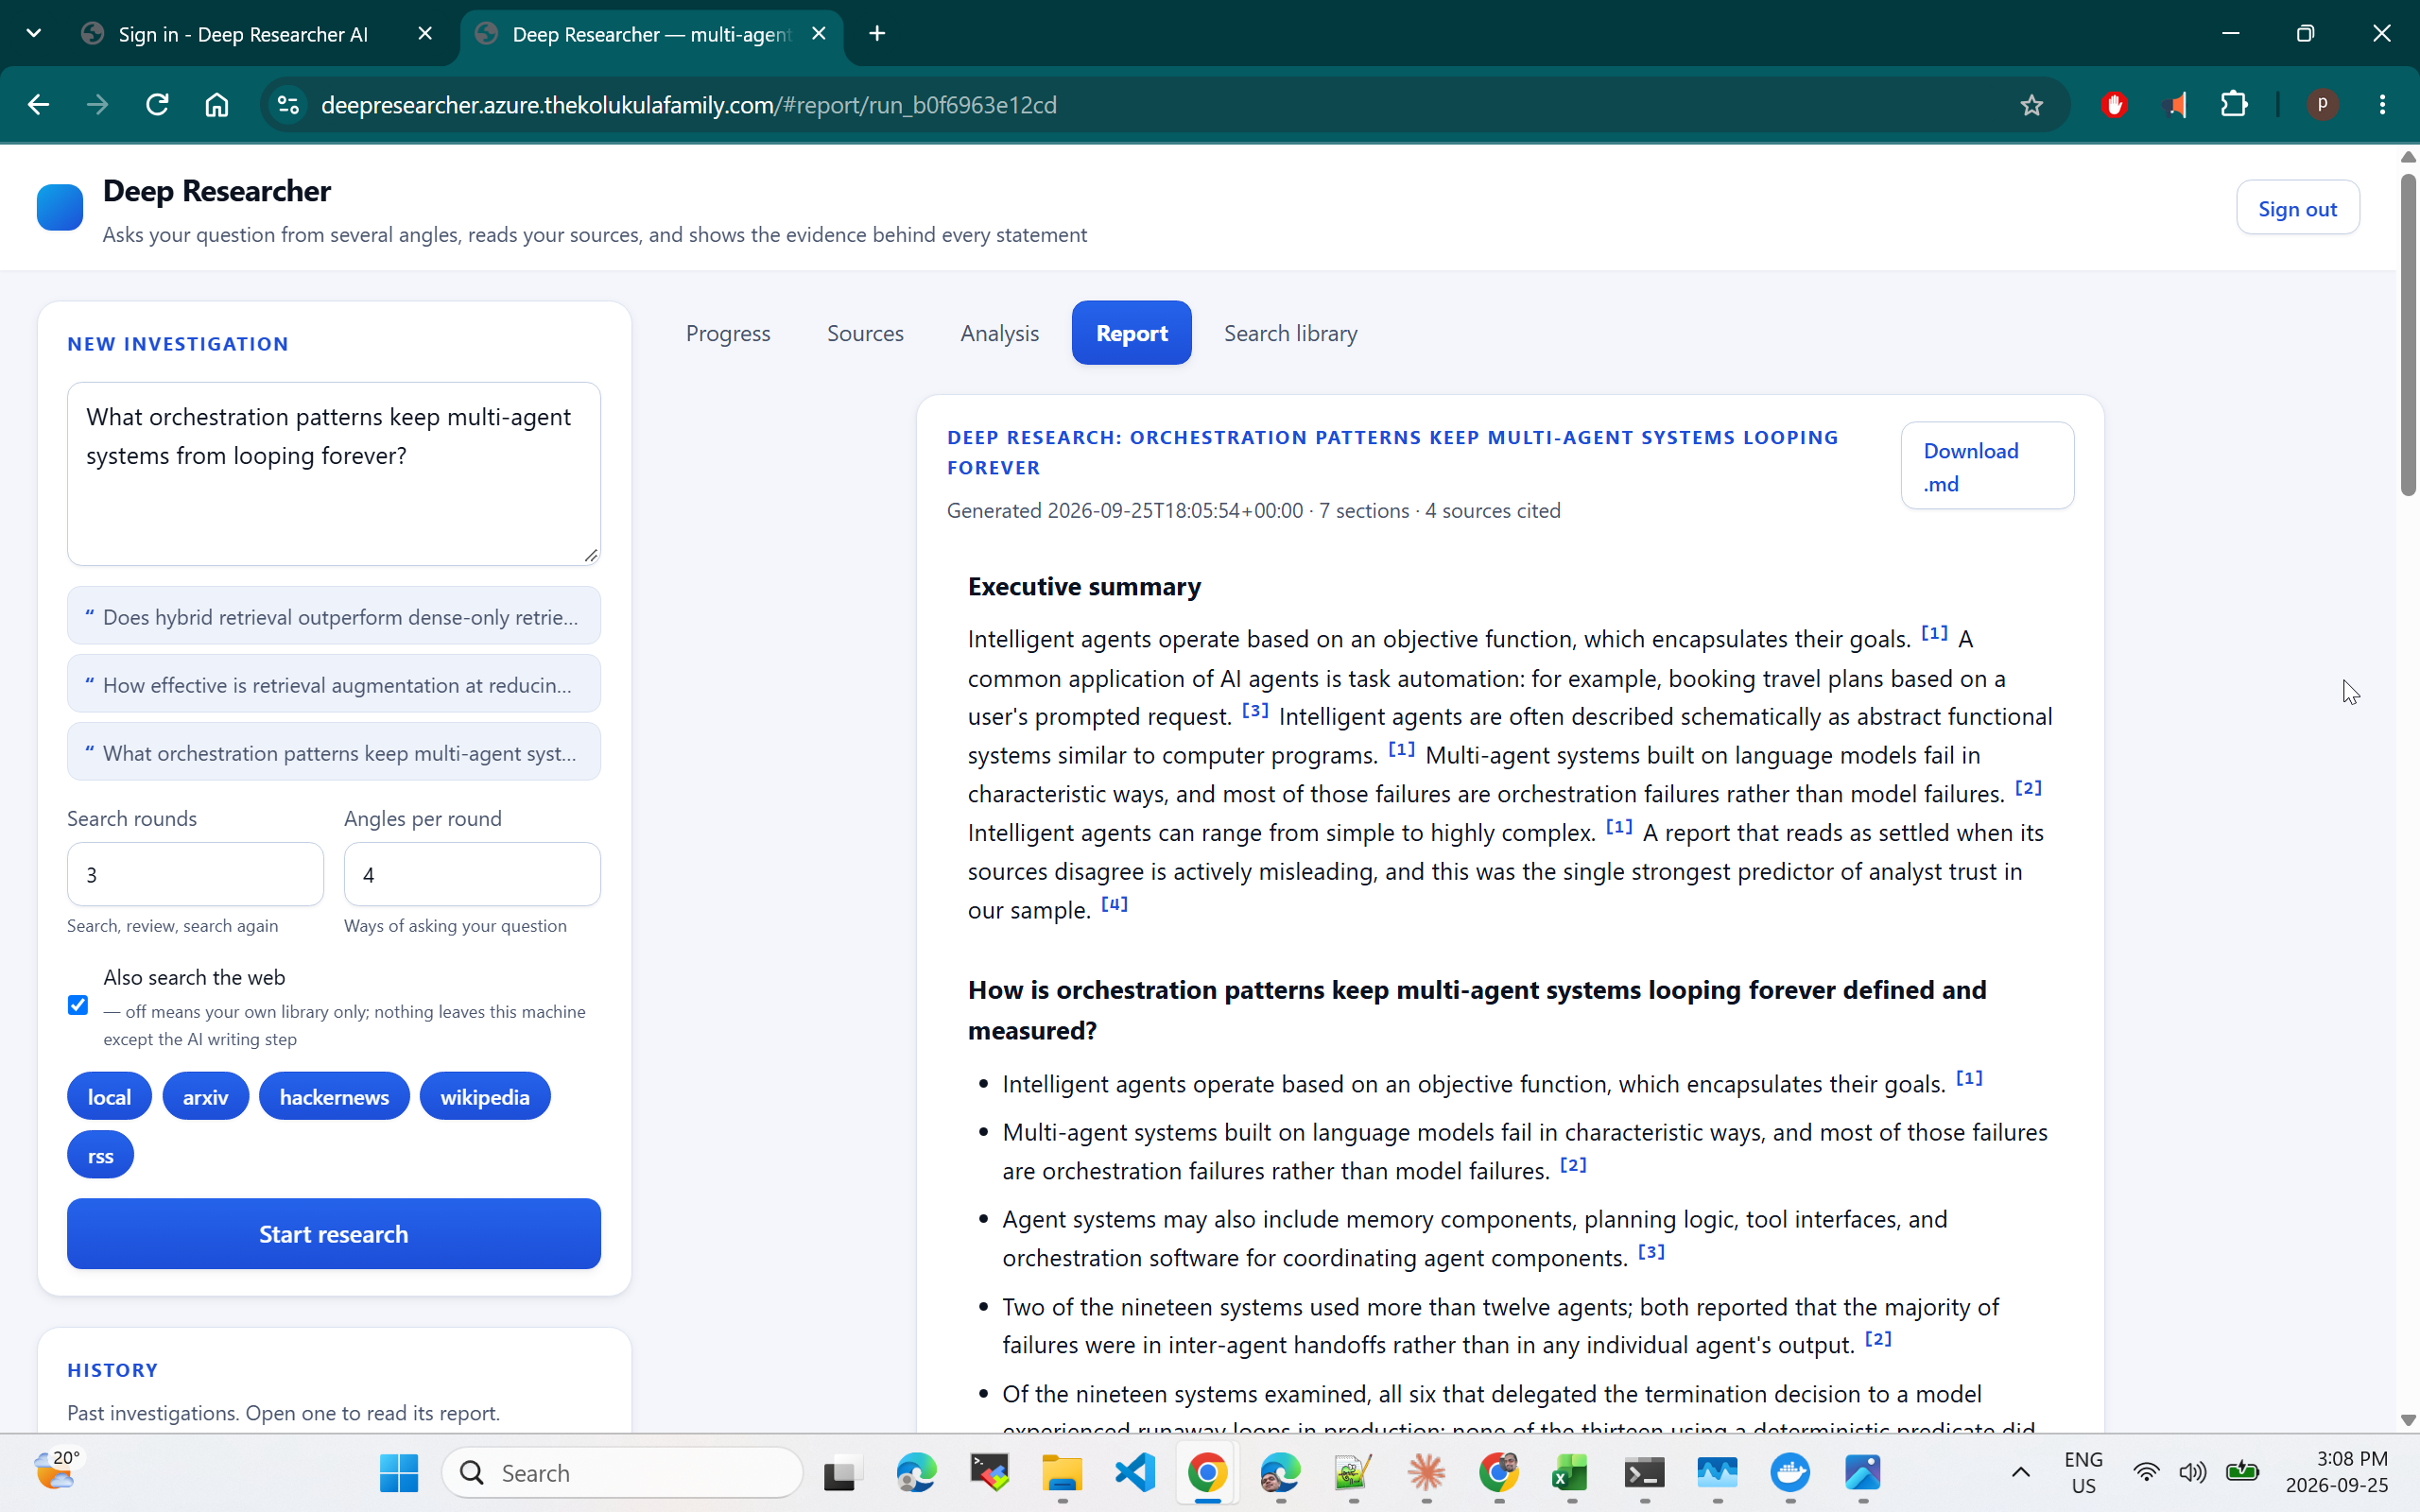This screenshot has width=2420, height=1512.
Task: Click citation [4] in the executive summary
Action: (1114, 904)
